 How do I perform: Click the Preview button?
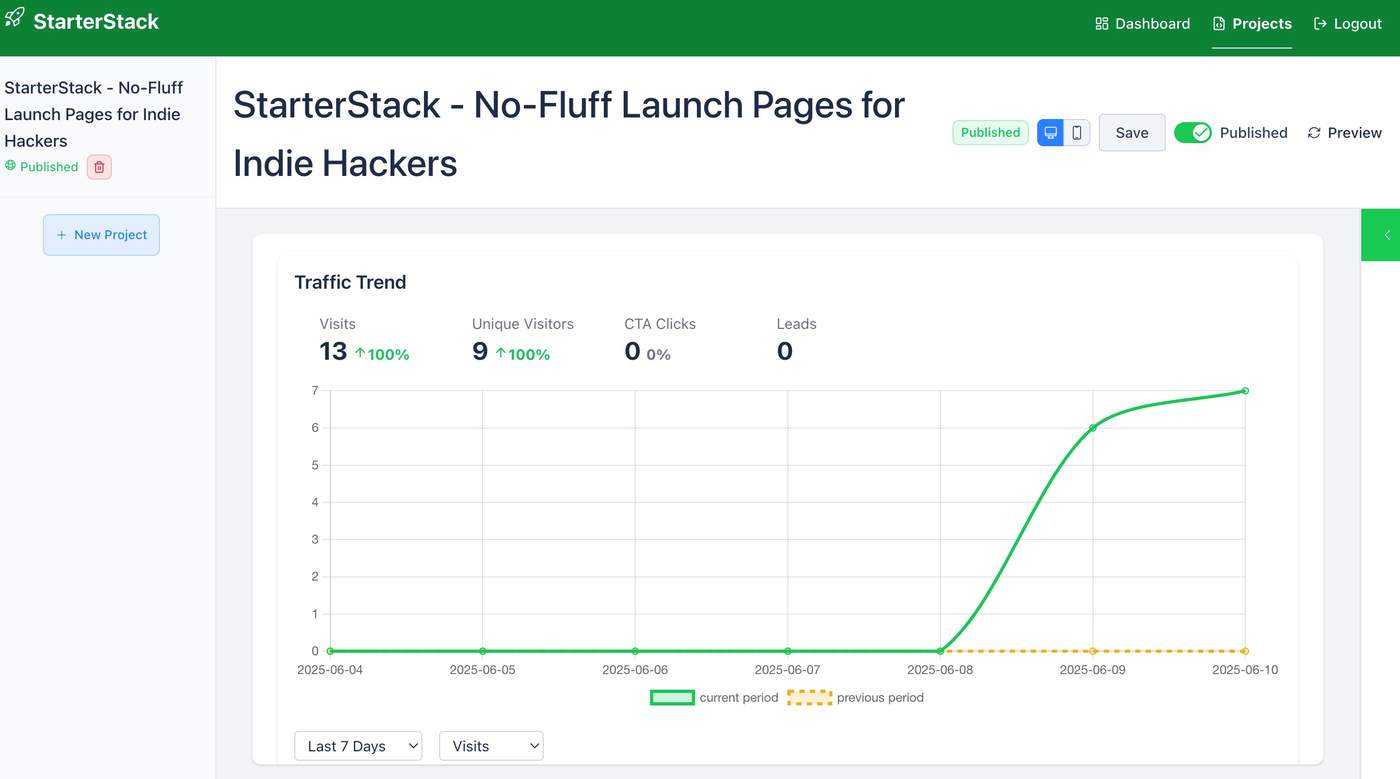pyautogui.click(x=1344, y=133)
